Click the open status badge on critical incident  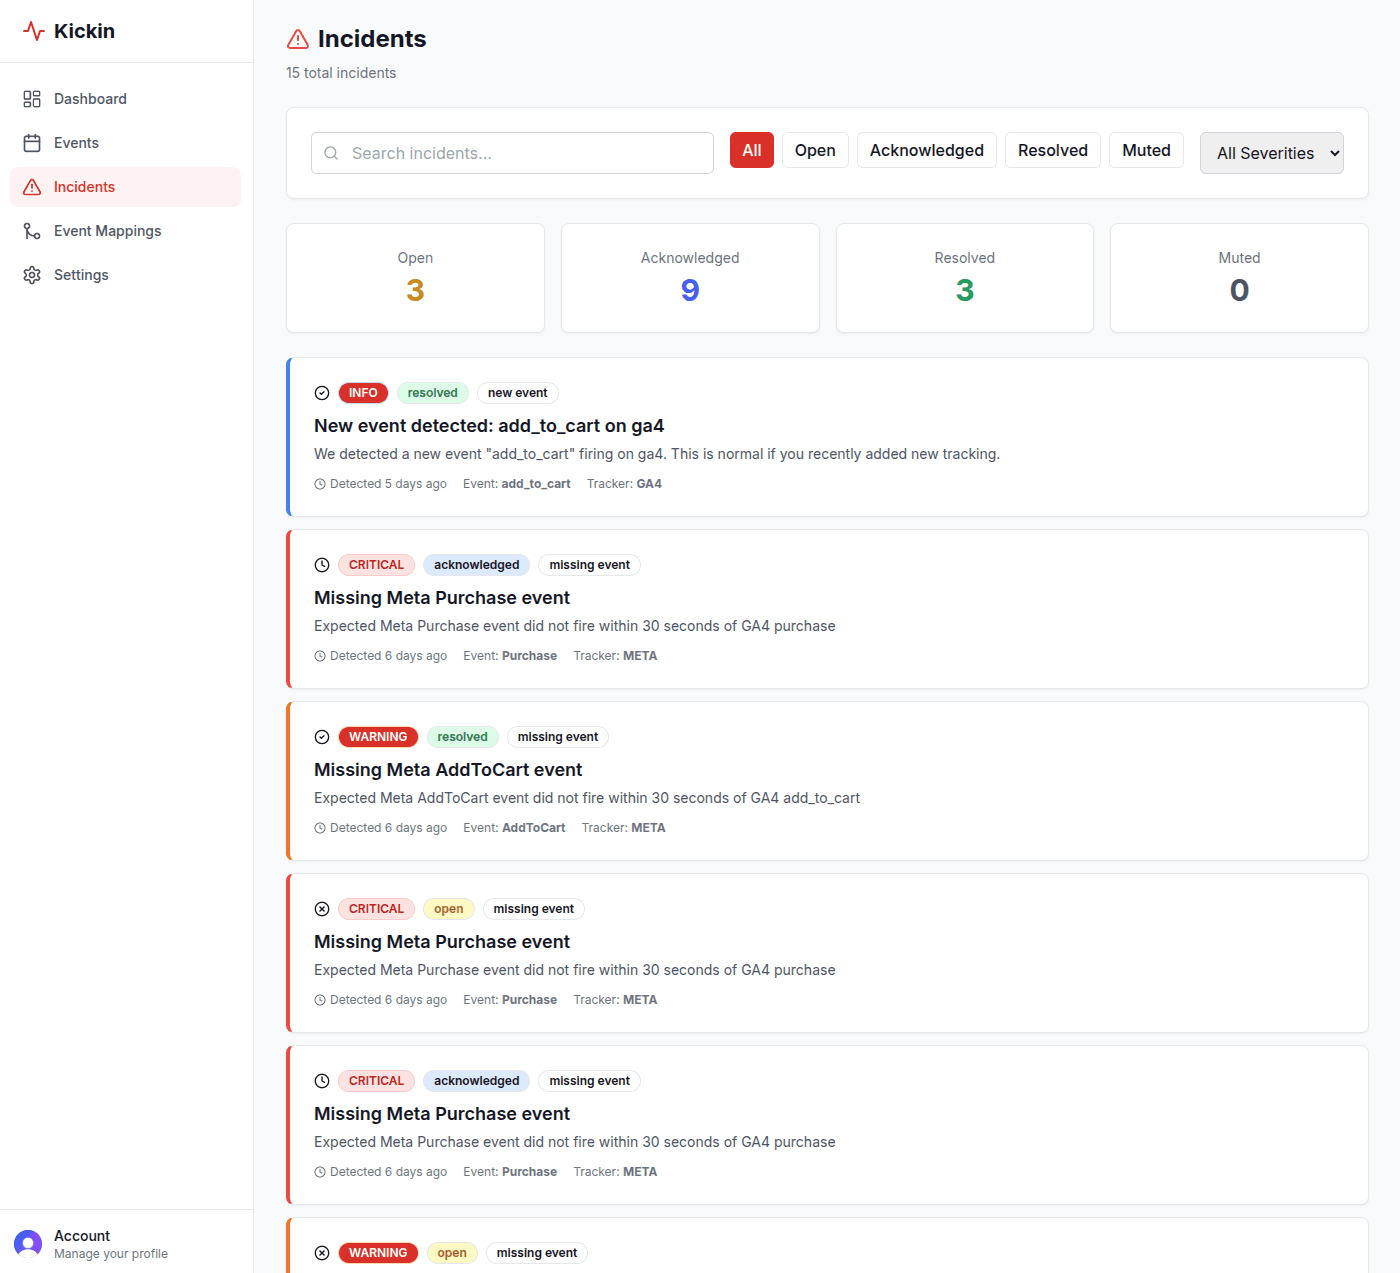point(448,908)
